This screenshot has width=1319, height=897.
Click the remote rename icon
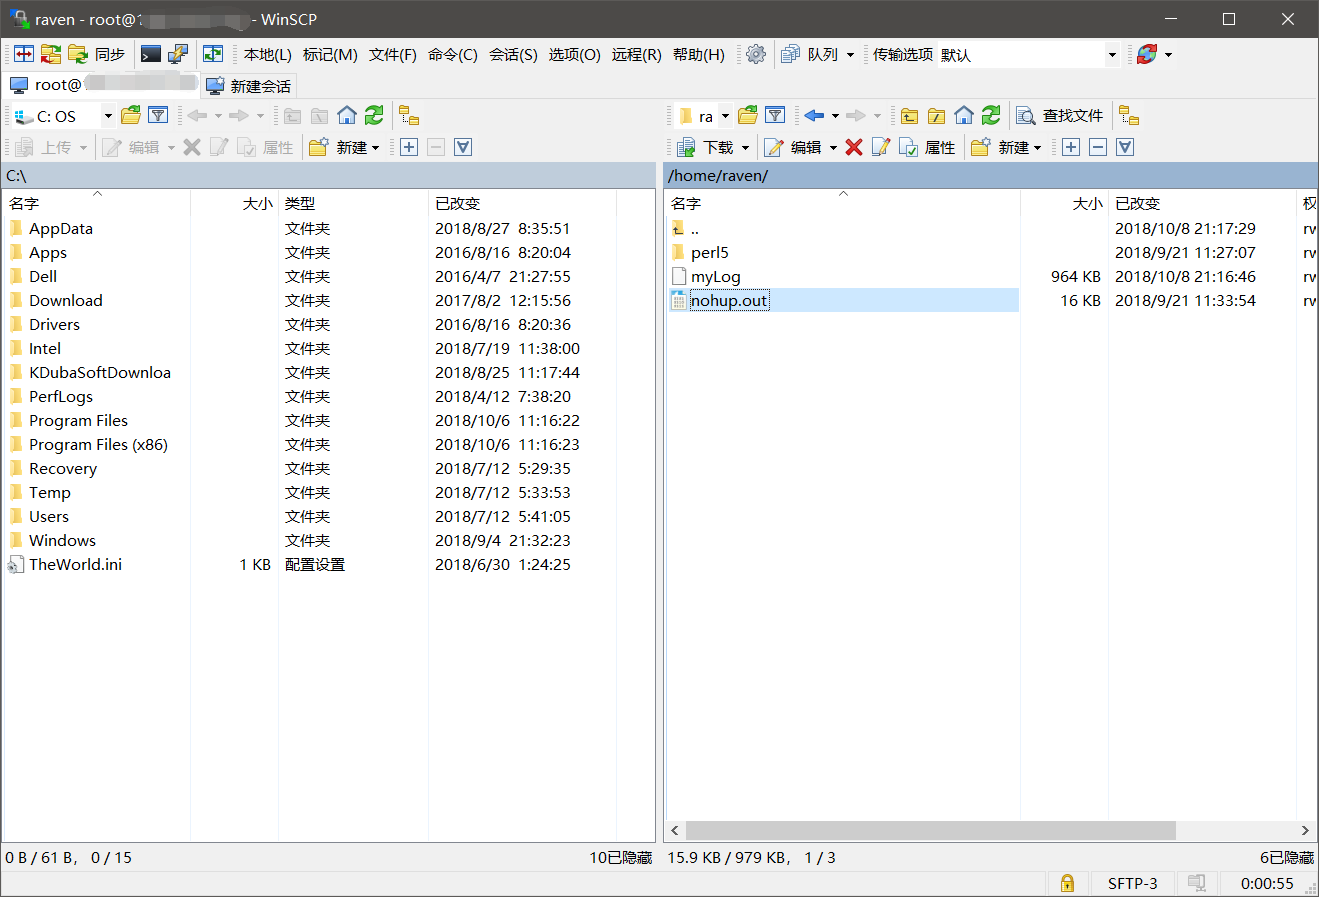pyautogui.click(x=881, y=147)
